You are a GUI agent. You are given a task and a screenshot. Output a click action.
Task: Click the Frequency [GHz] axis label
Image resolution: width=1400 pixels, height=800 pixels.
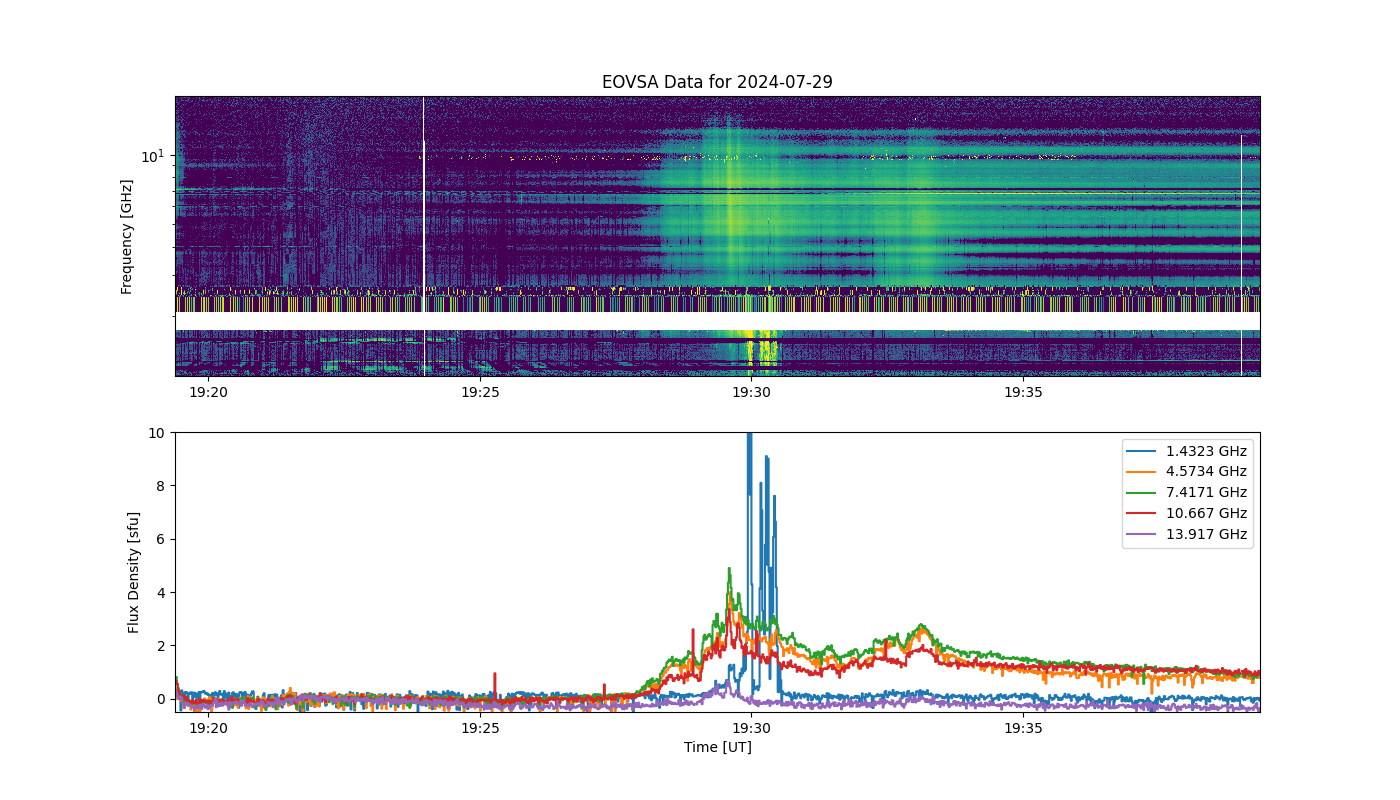coord(127,237)
